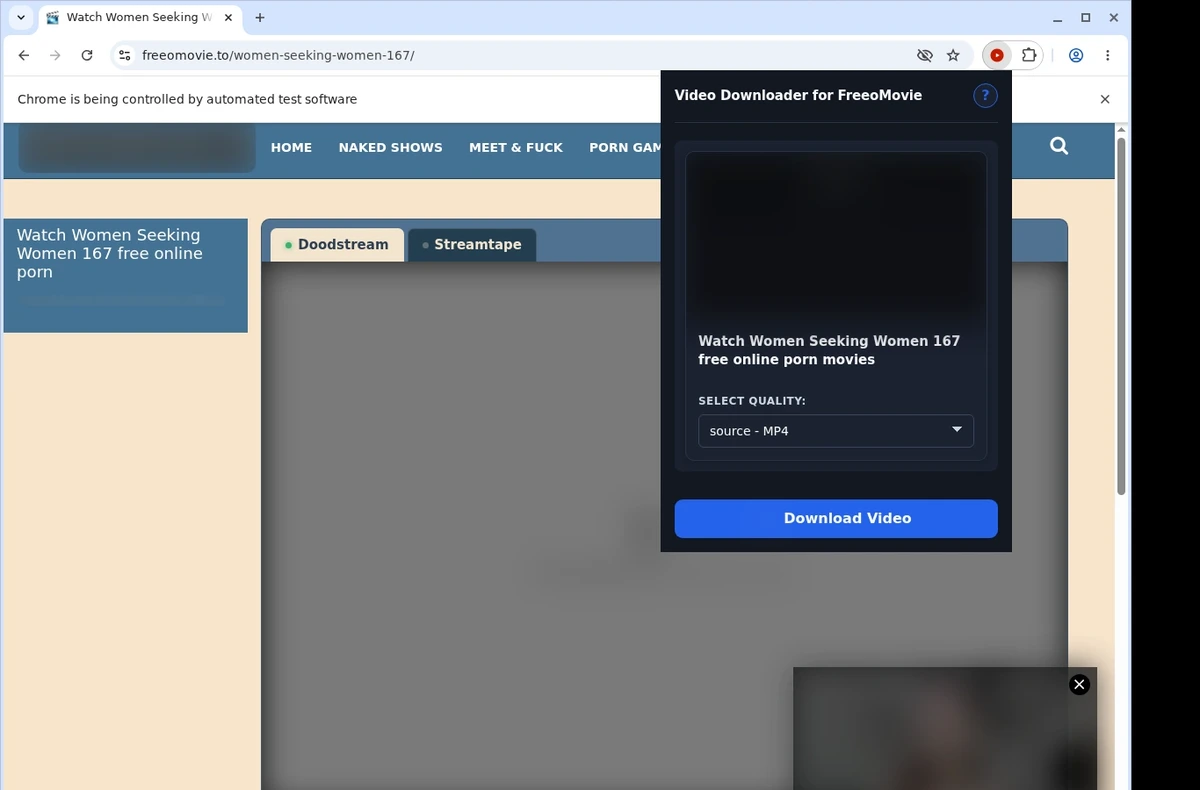Minimize the Chrome window
The height and width of the screenshot is (790, 1200).
coord(1057,18)
